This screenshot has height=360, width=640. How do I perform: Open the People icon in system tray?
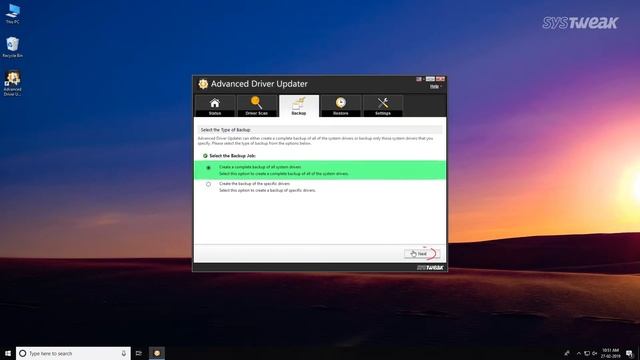tap(567, 353)
